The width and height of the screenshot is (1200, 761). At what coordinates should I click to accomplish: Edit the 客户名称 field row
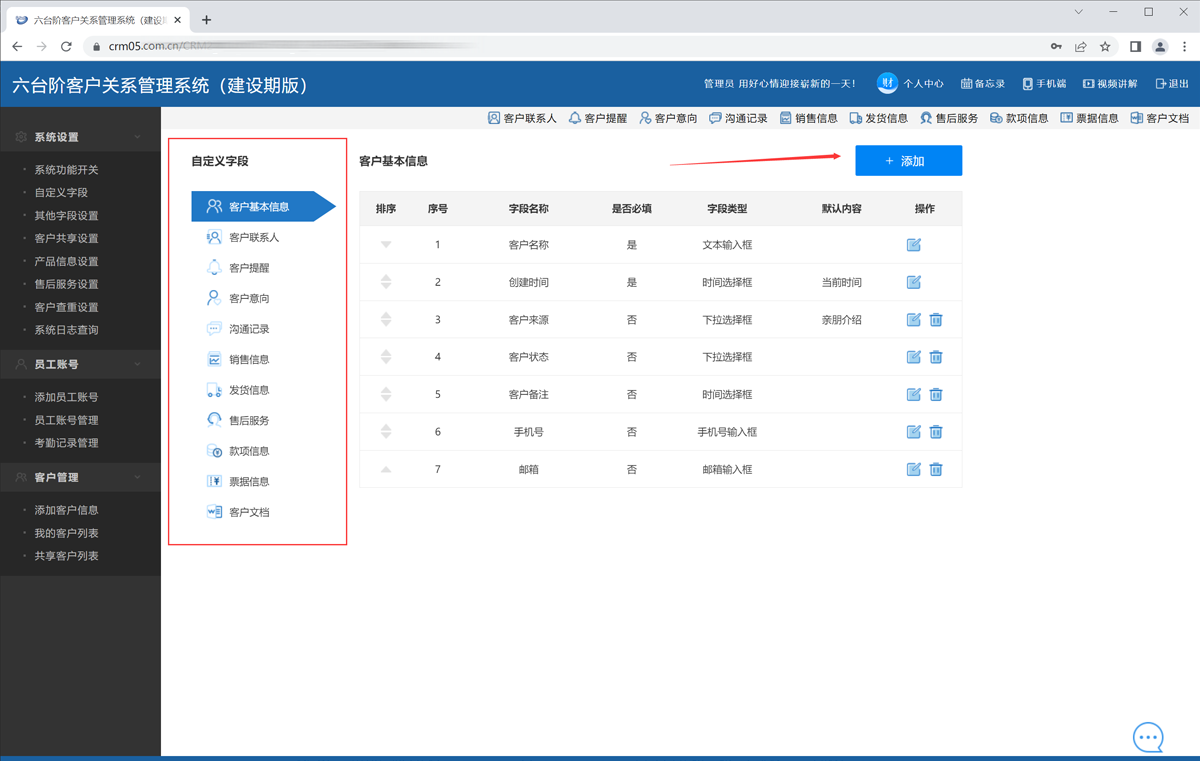913,245
